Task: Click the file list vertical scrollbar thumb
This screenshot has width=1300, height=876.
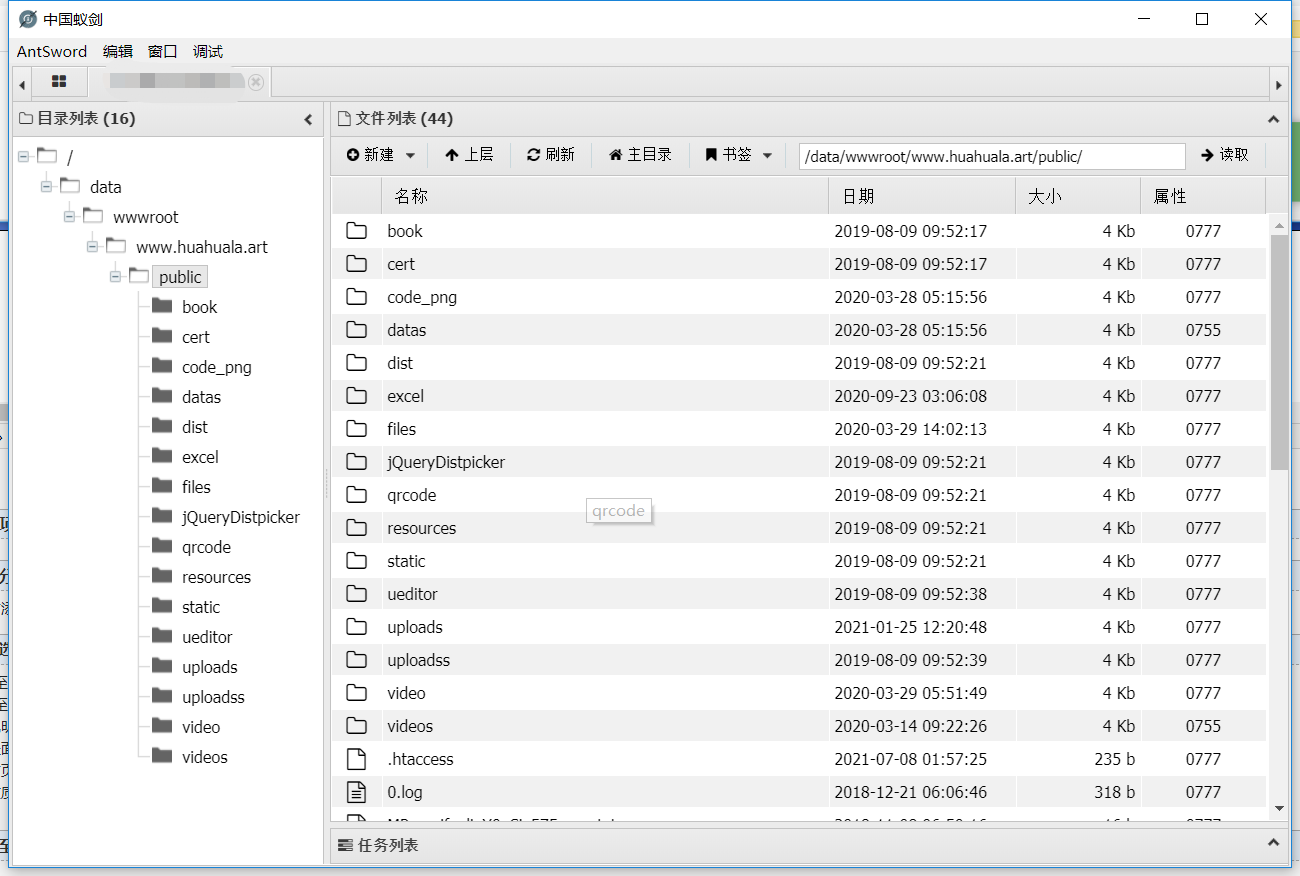Action: (x=1279, y=352)
